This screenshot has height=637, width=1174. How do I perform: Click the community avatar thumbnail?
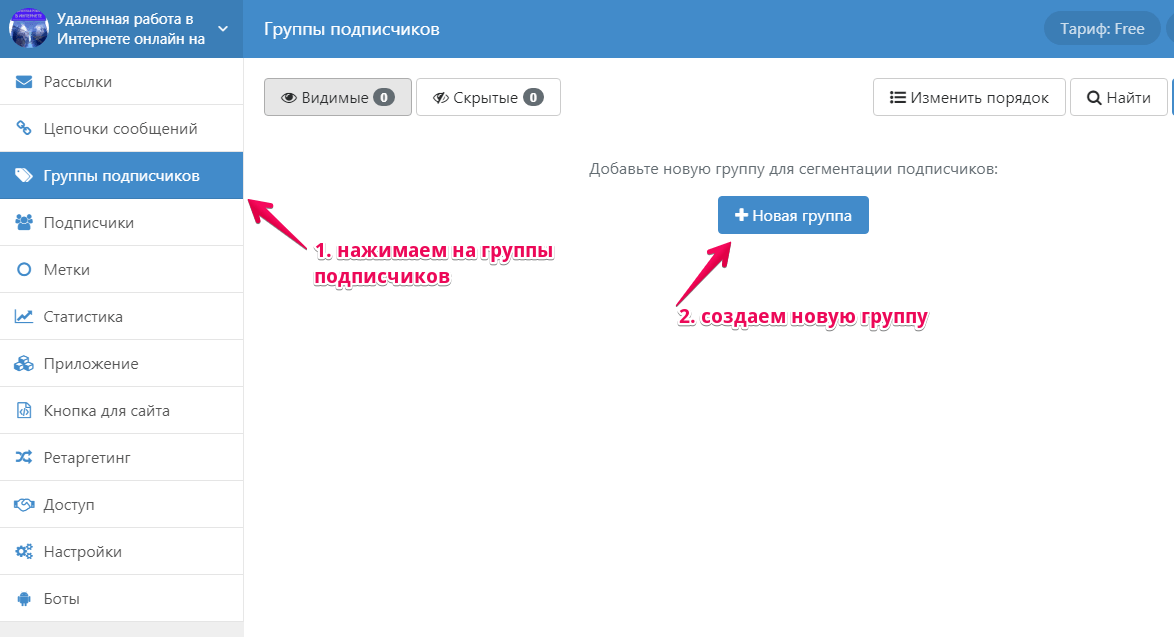pyautogui.click(x=29, y=29)
